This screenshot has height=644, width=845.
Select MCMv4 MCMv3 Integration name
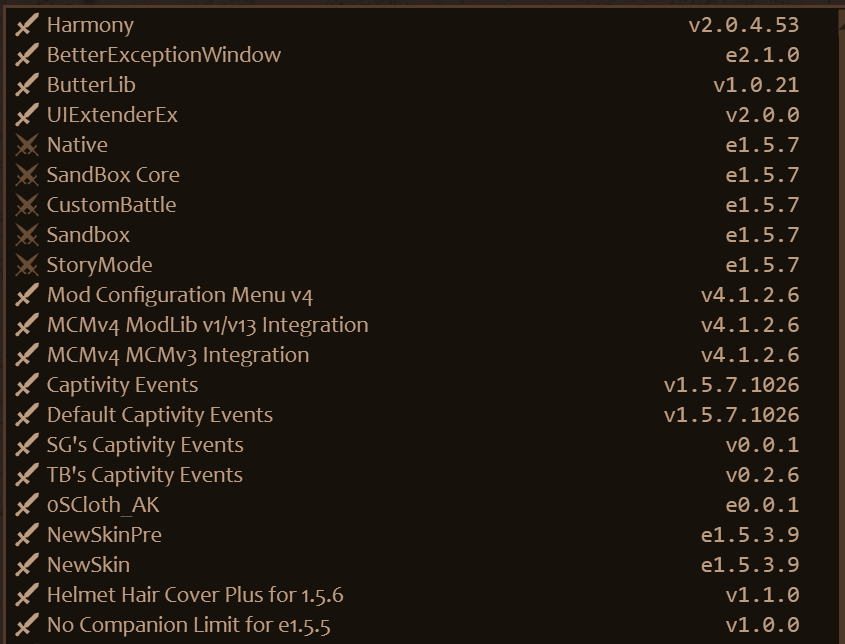click(178, 355)
